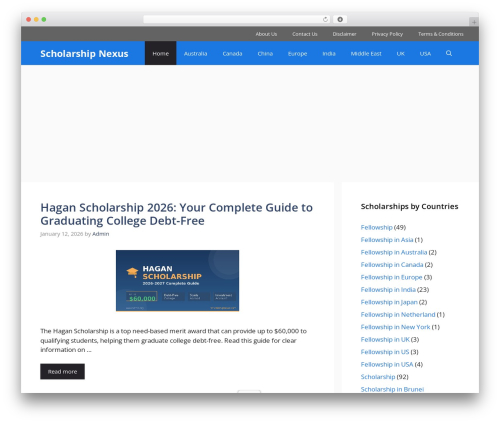
Task: Visit the About Us page
Action: click(266, 34)
